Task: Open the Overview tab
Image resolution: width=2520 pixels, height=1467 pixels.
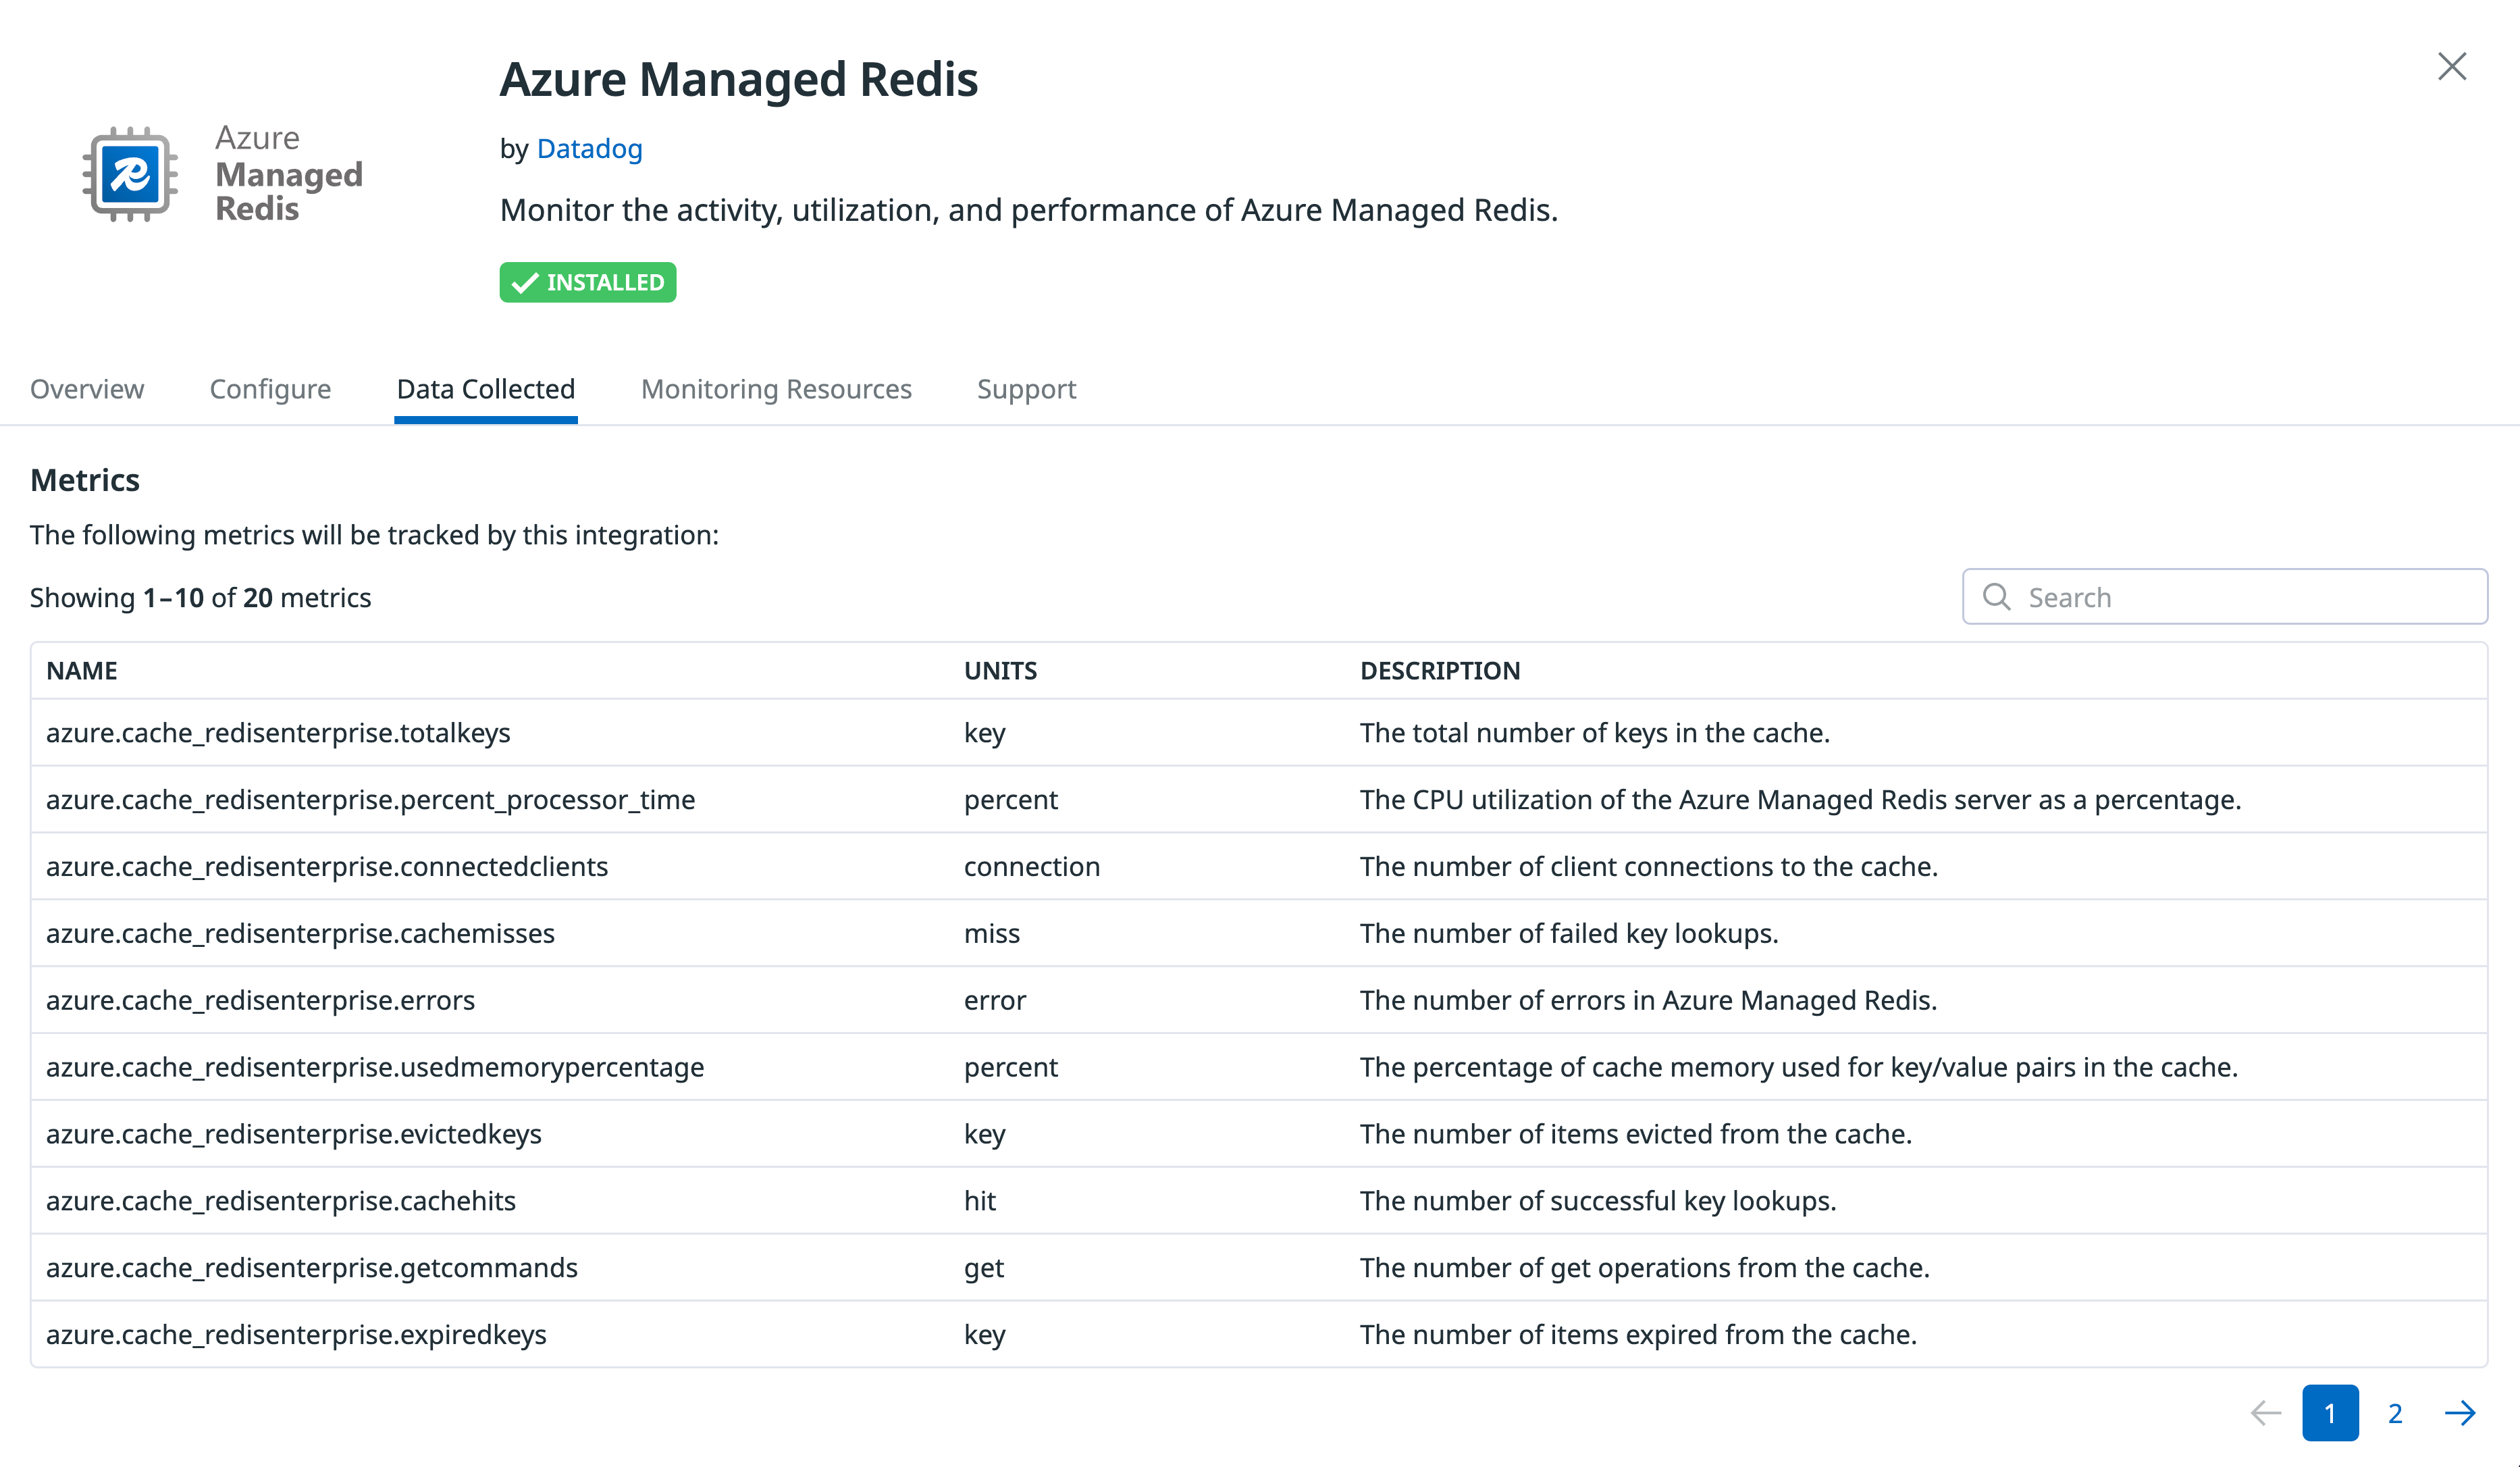Action: coord(87,389)
